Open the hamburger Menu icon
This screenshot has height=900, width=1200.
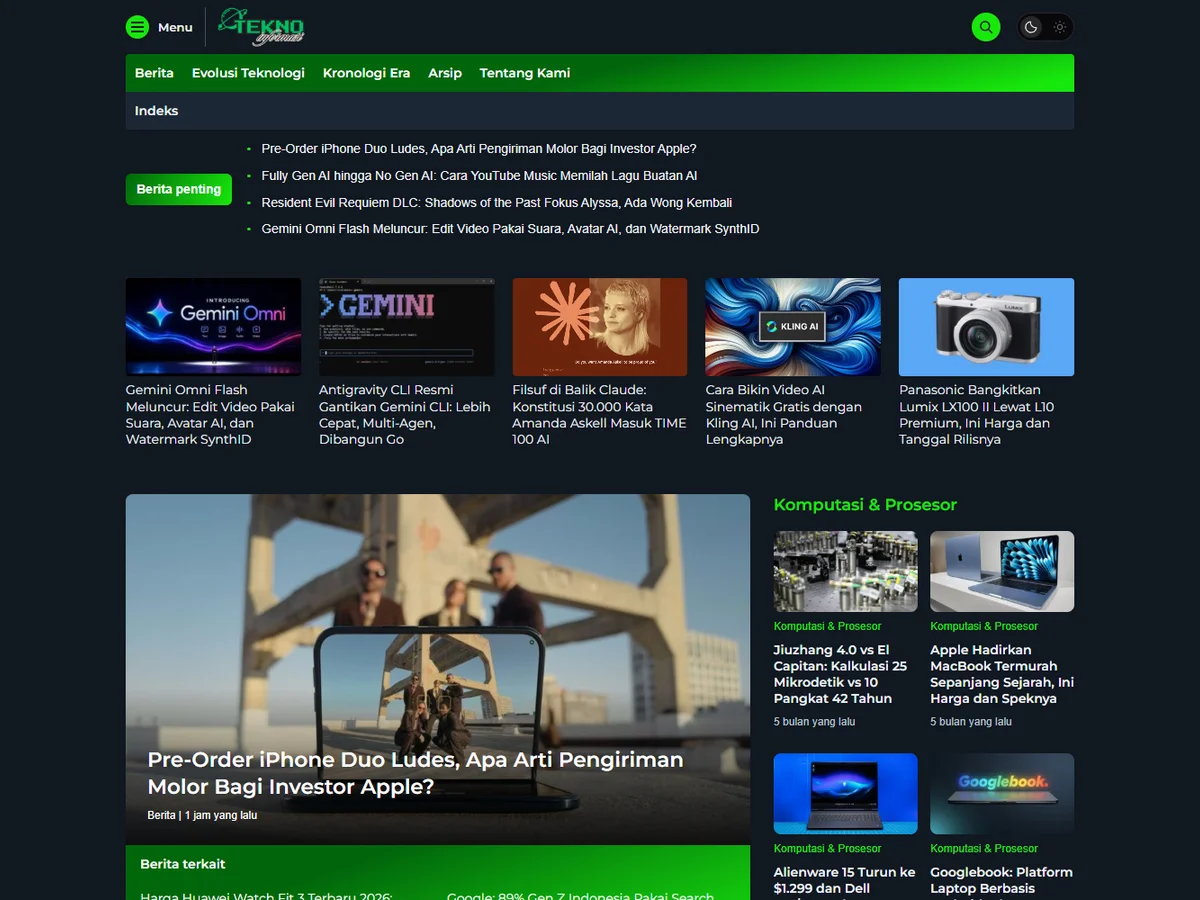[138, 27]
